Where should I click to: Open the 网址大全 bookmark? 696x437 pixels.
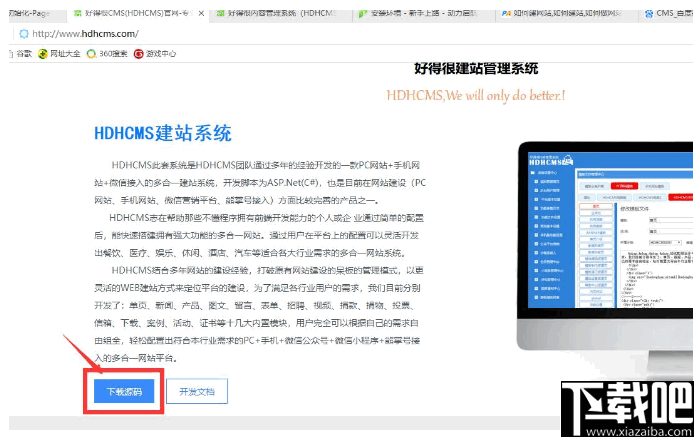tap(59, 54)
